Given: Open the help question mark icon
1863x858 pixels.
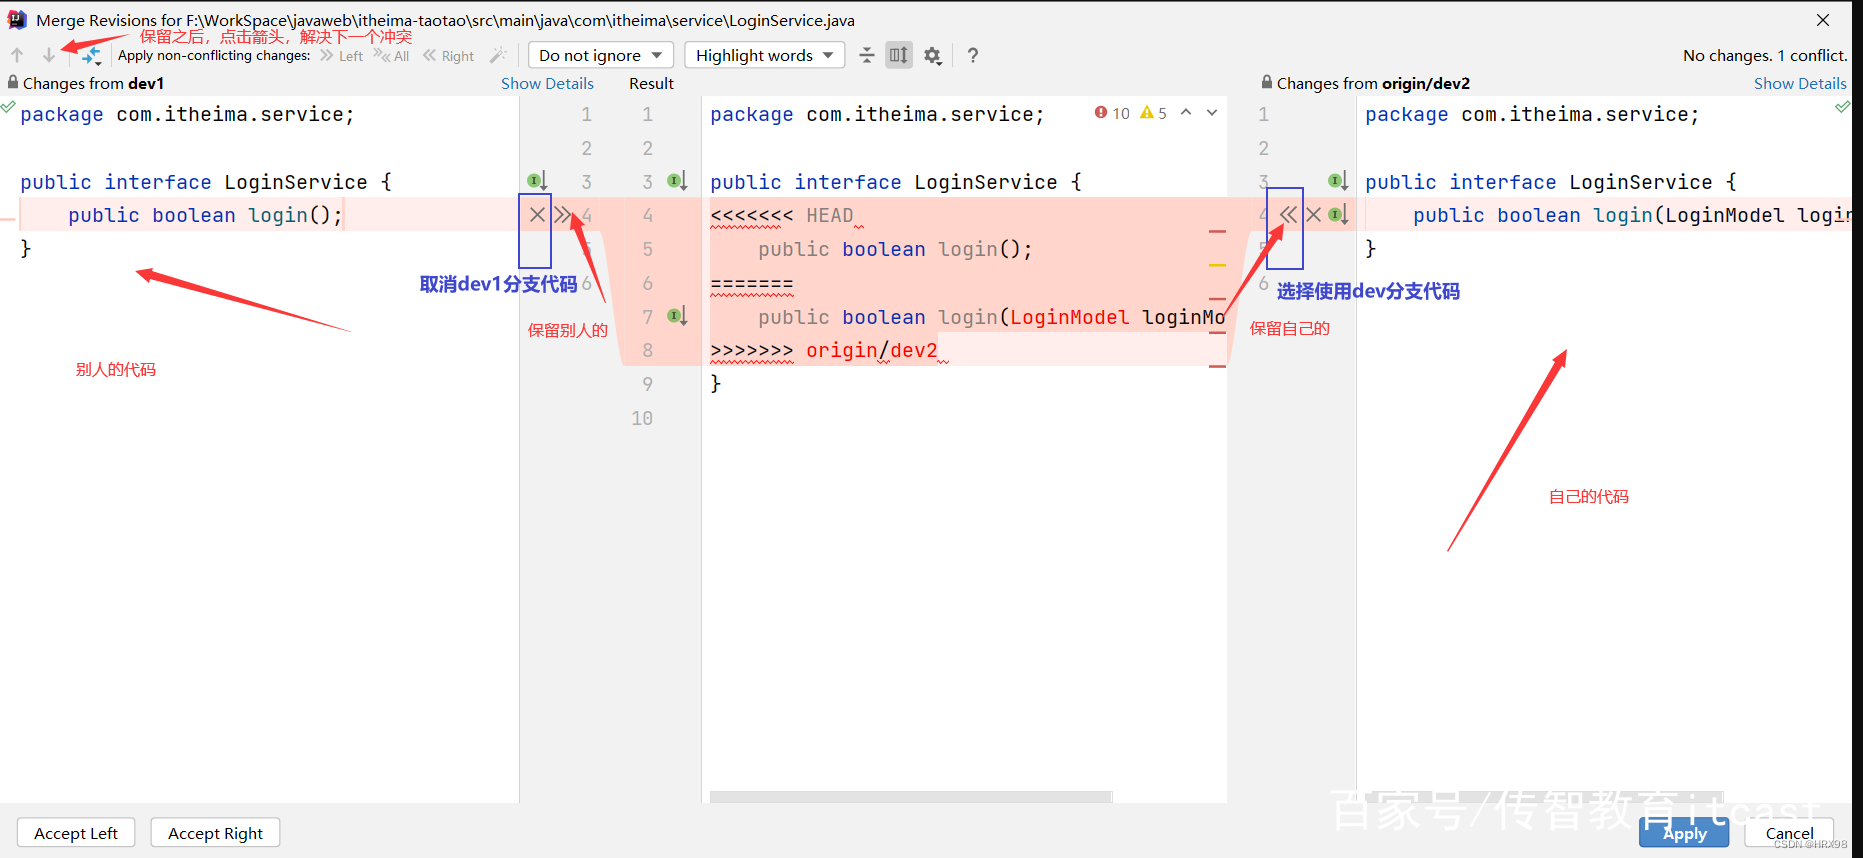Looking at the screenshot, I should click(973, 55).
